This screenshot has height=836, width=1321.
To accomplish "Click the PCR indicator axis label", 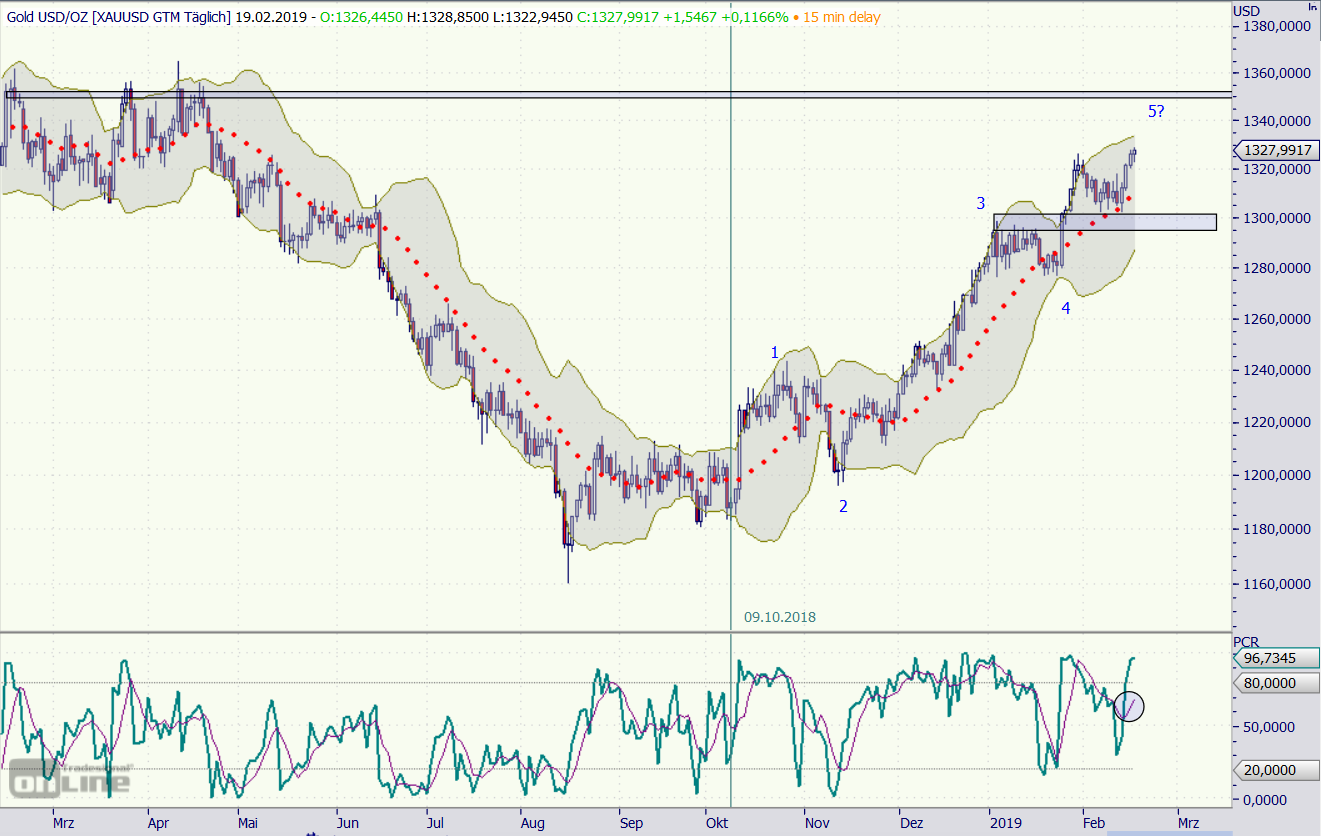I will 1245,642.
